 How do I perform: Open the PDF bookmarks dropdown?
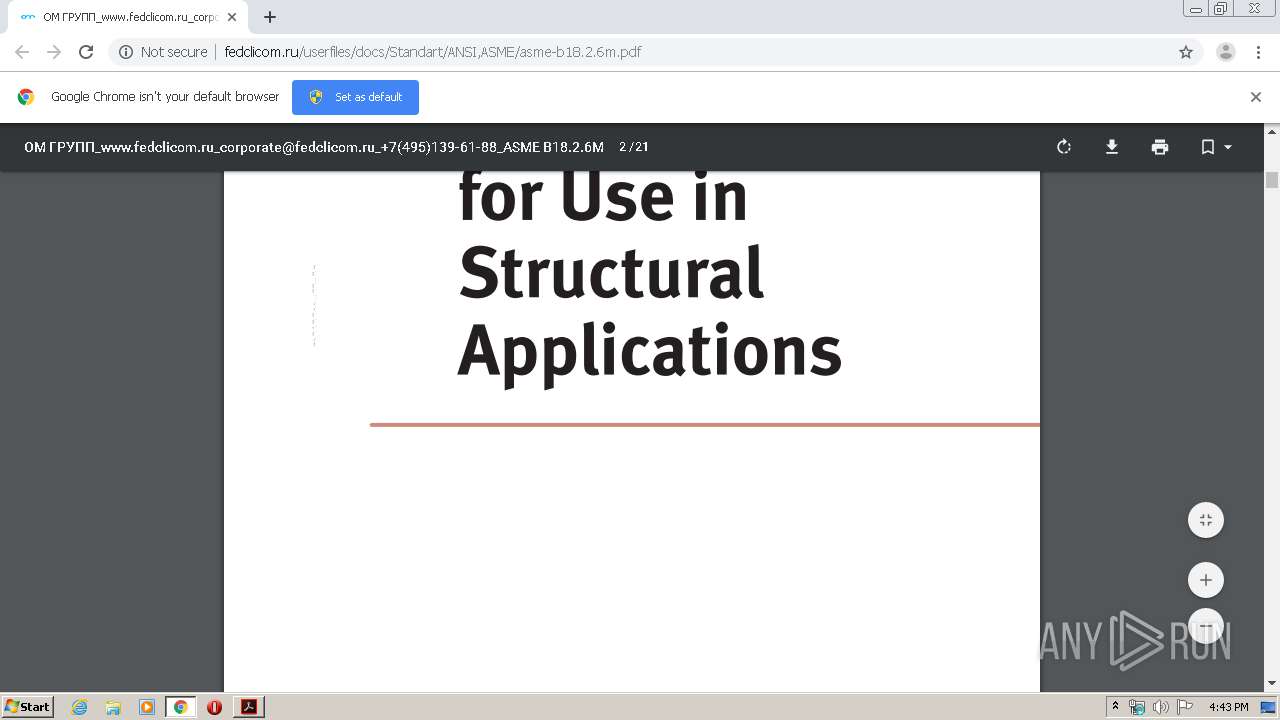point(1216,147)
